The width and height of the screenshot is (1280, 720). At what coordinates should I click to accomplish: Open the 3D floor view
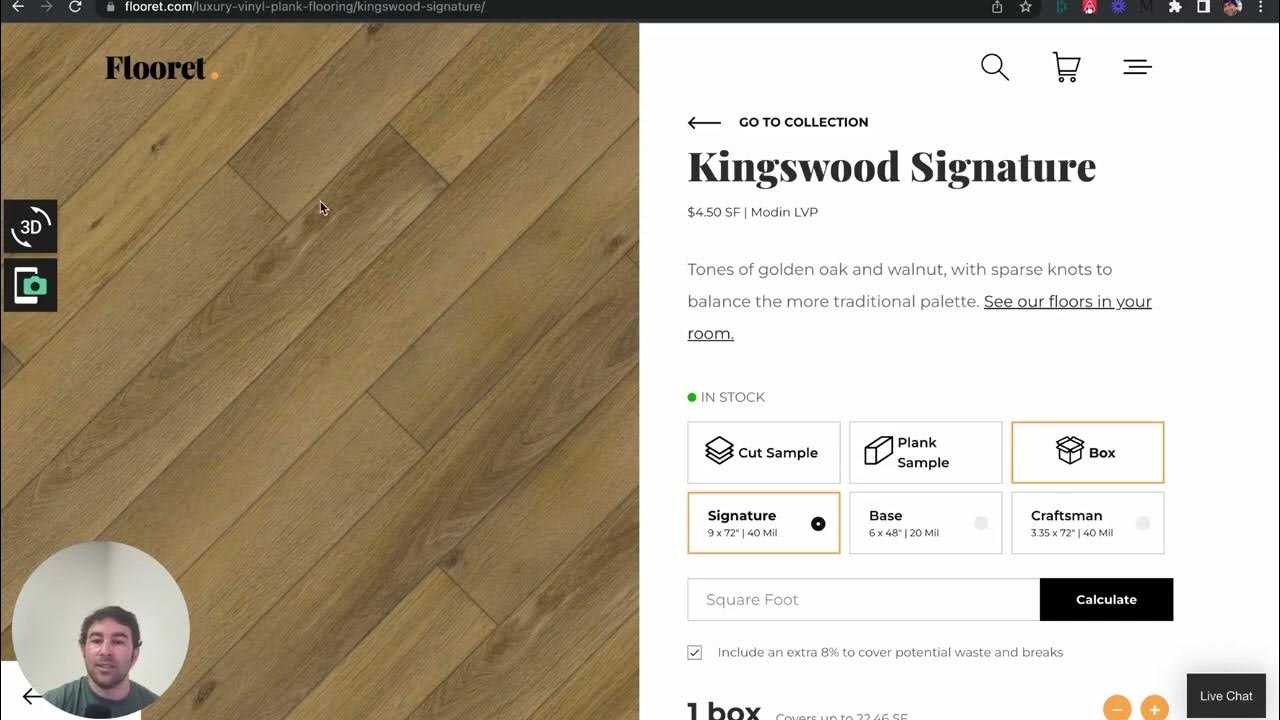pyautogui.click(x=30, y=226)
